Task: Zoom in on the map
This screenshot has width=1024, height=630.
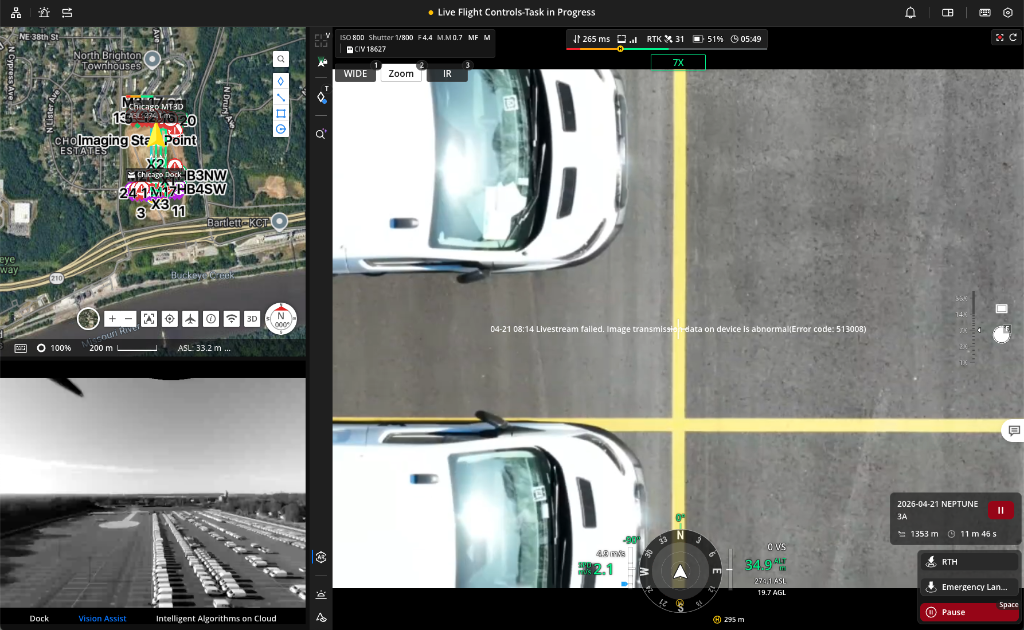Action: [x=112, y=319]
